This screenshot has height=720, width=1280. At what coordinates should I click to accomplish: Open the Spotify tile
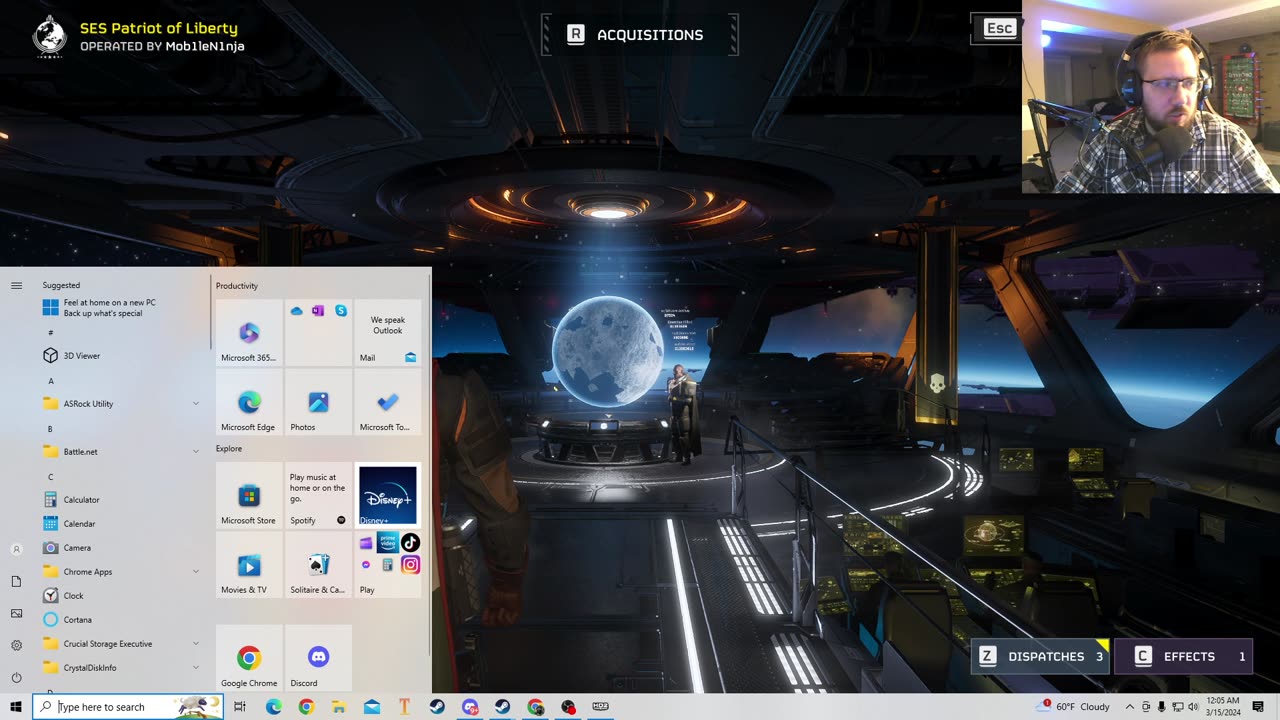click(x=318, y=495)
